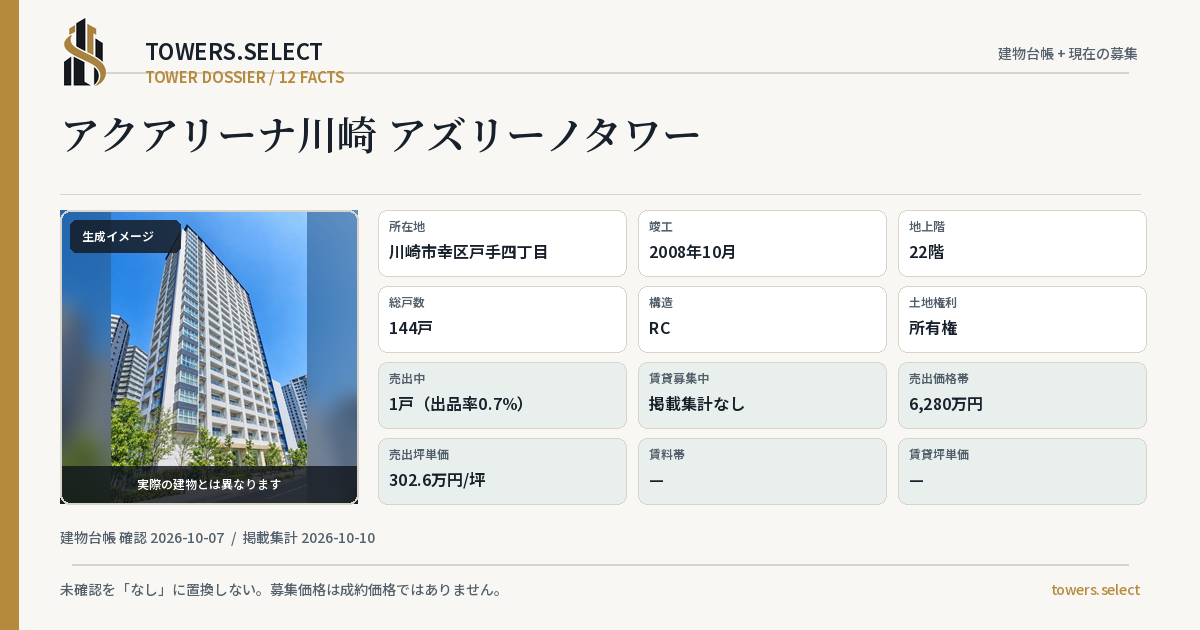The height and width of the screenshot is (630, 1200).
Task: Select the 竣工 2008年10月 card
Action: [x=762, y=243]
